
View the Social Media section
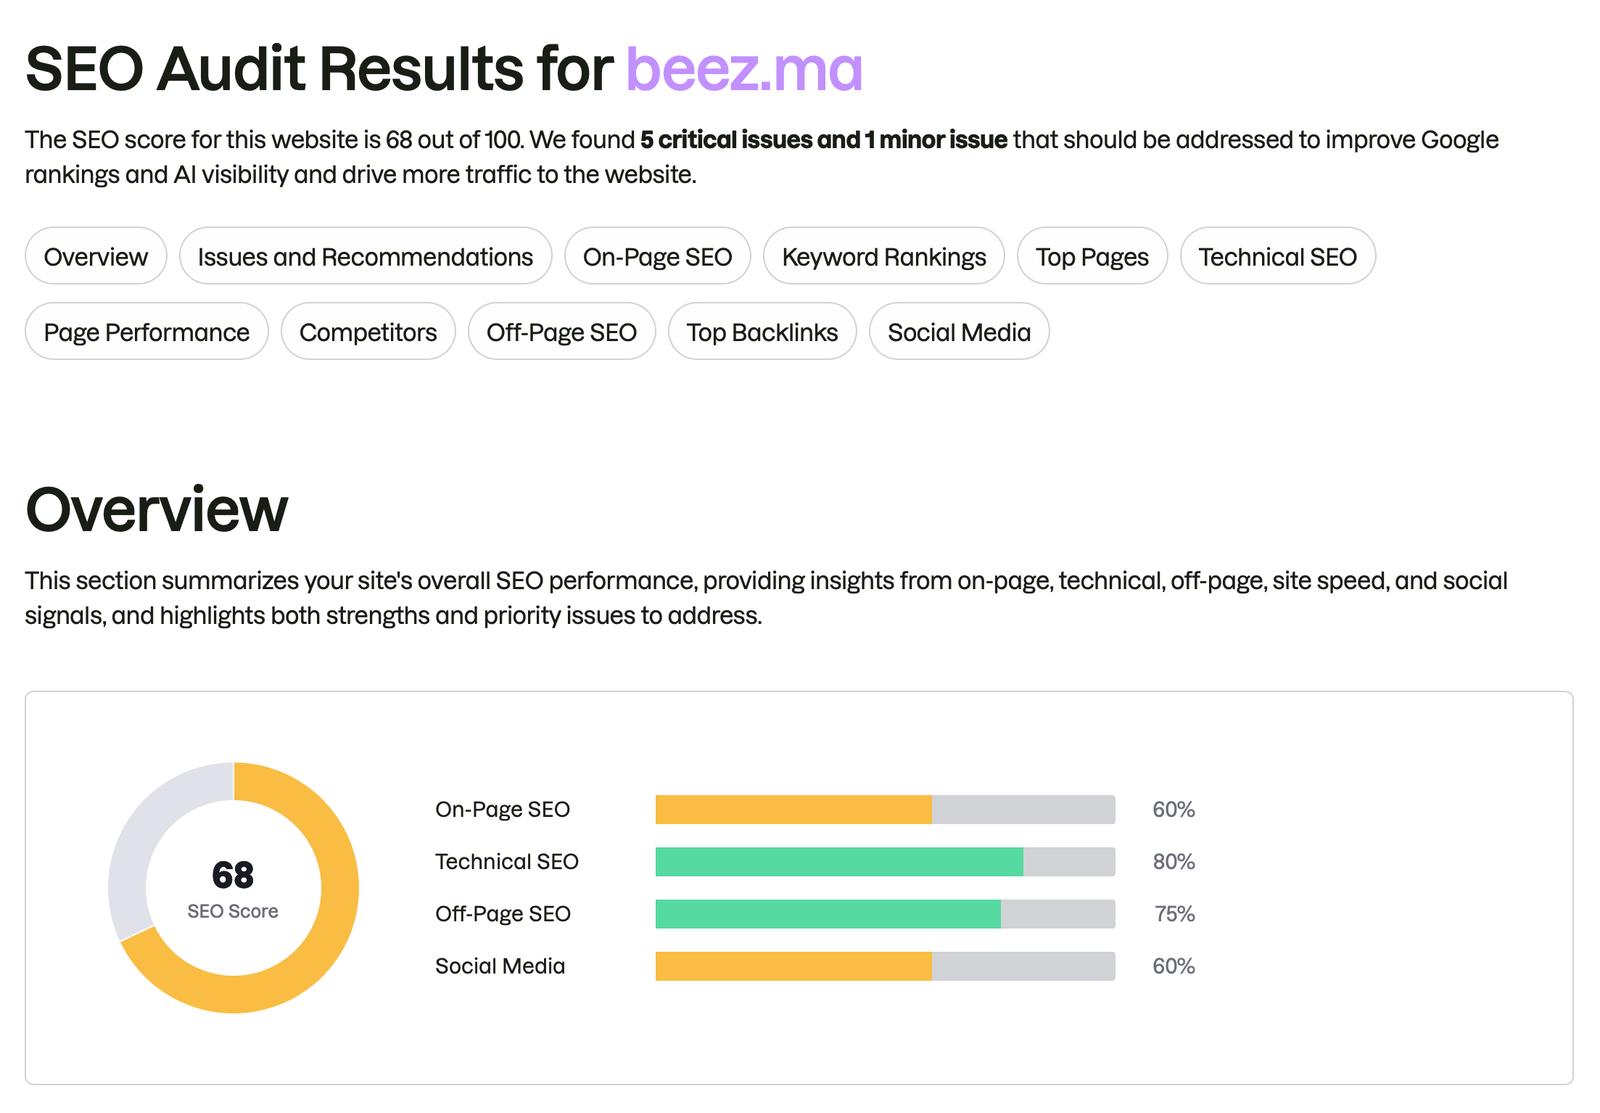pos(958,331)
